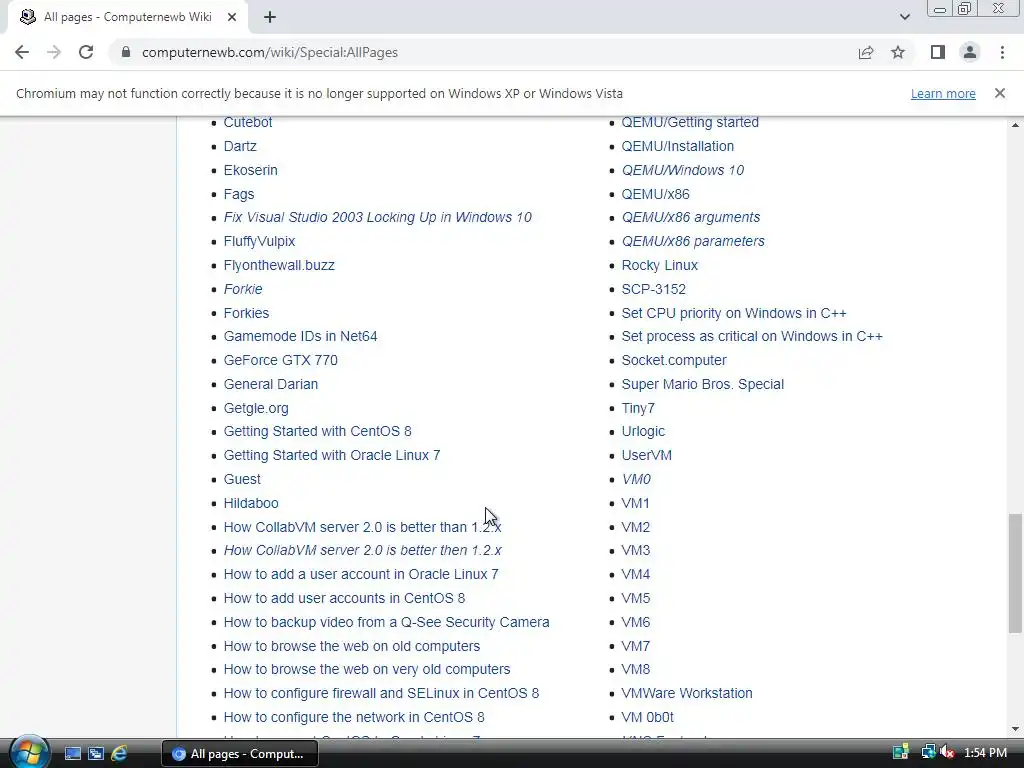Bookmark this page with the star
This screenshot has height=768, width=1024.
[898, 52]
